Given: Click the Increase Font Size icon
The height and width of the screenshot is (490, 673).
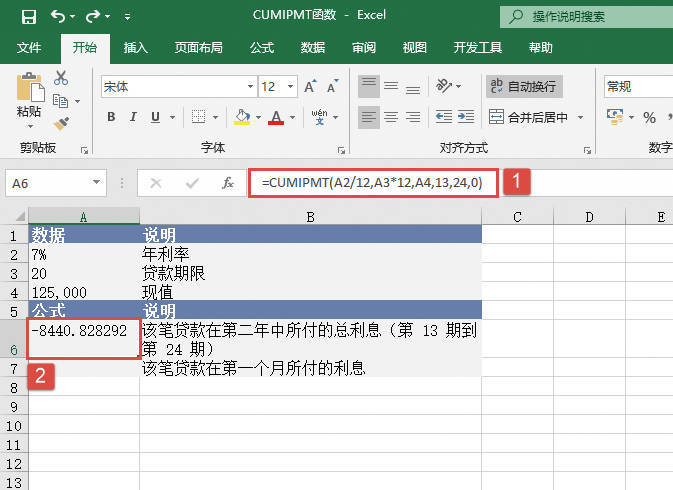Looking at the screenshot, I should [x=311, y=87].
